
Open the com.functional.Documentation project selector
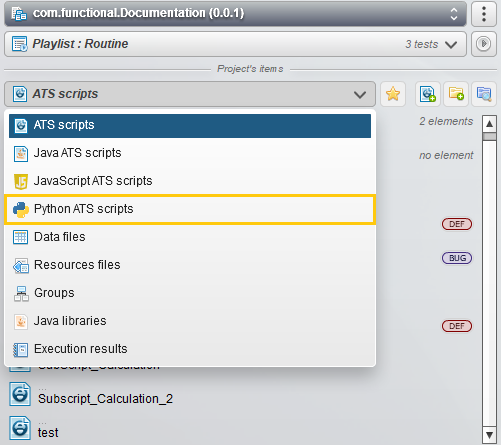[x=235, y=14]
